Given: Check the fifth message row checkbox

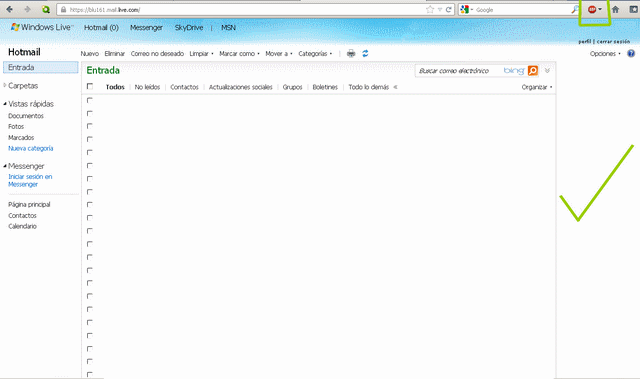Looking at the screenshot, I should (x=90, y=153).
